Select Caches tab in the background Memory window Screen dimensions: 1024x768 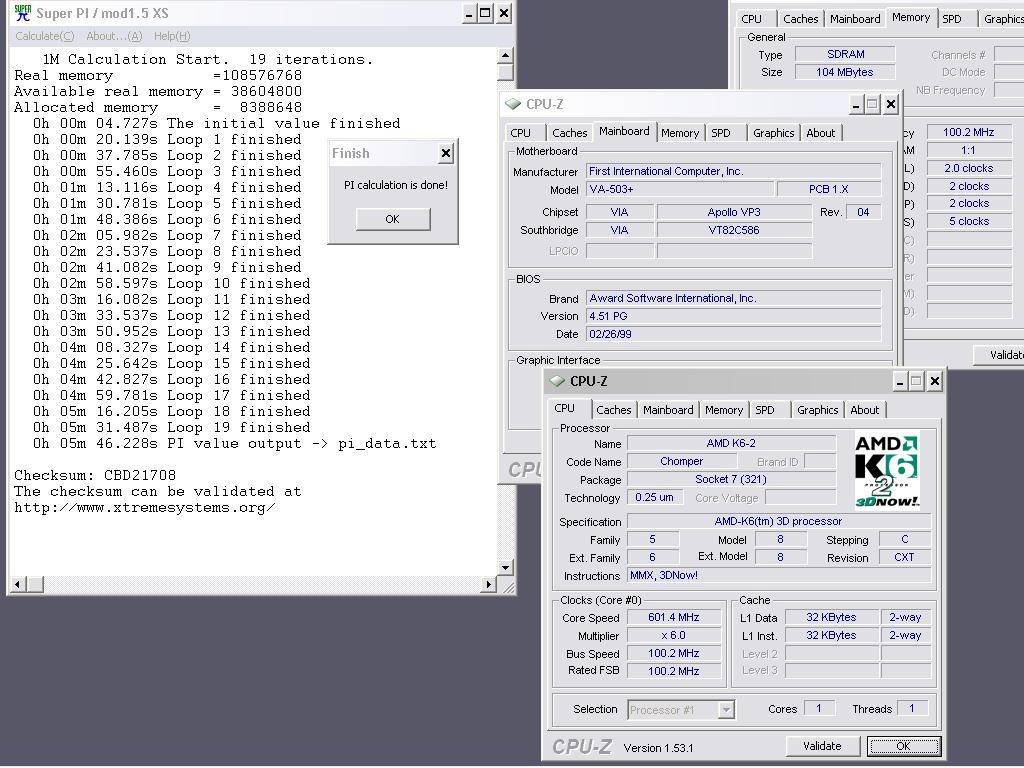pyautogui.click(x=801, y=19)
